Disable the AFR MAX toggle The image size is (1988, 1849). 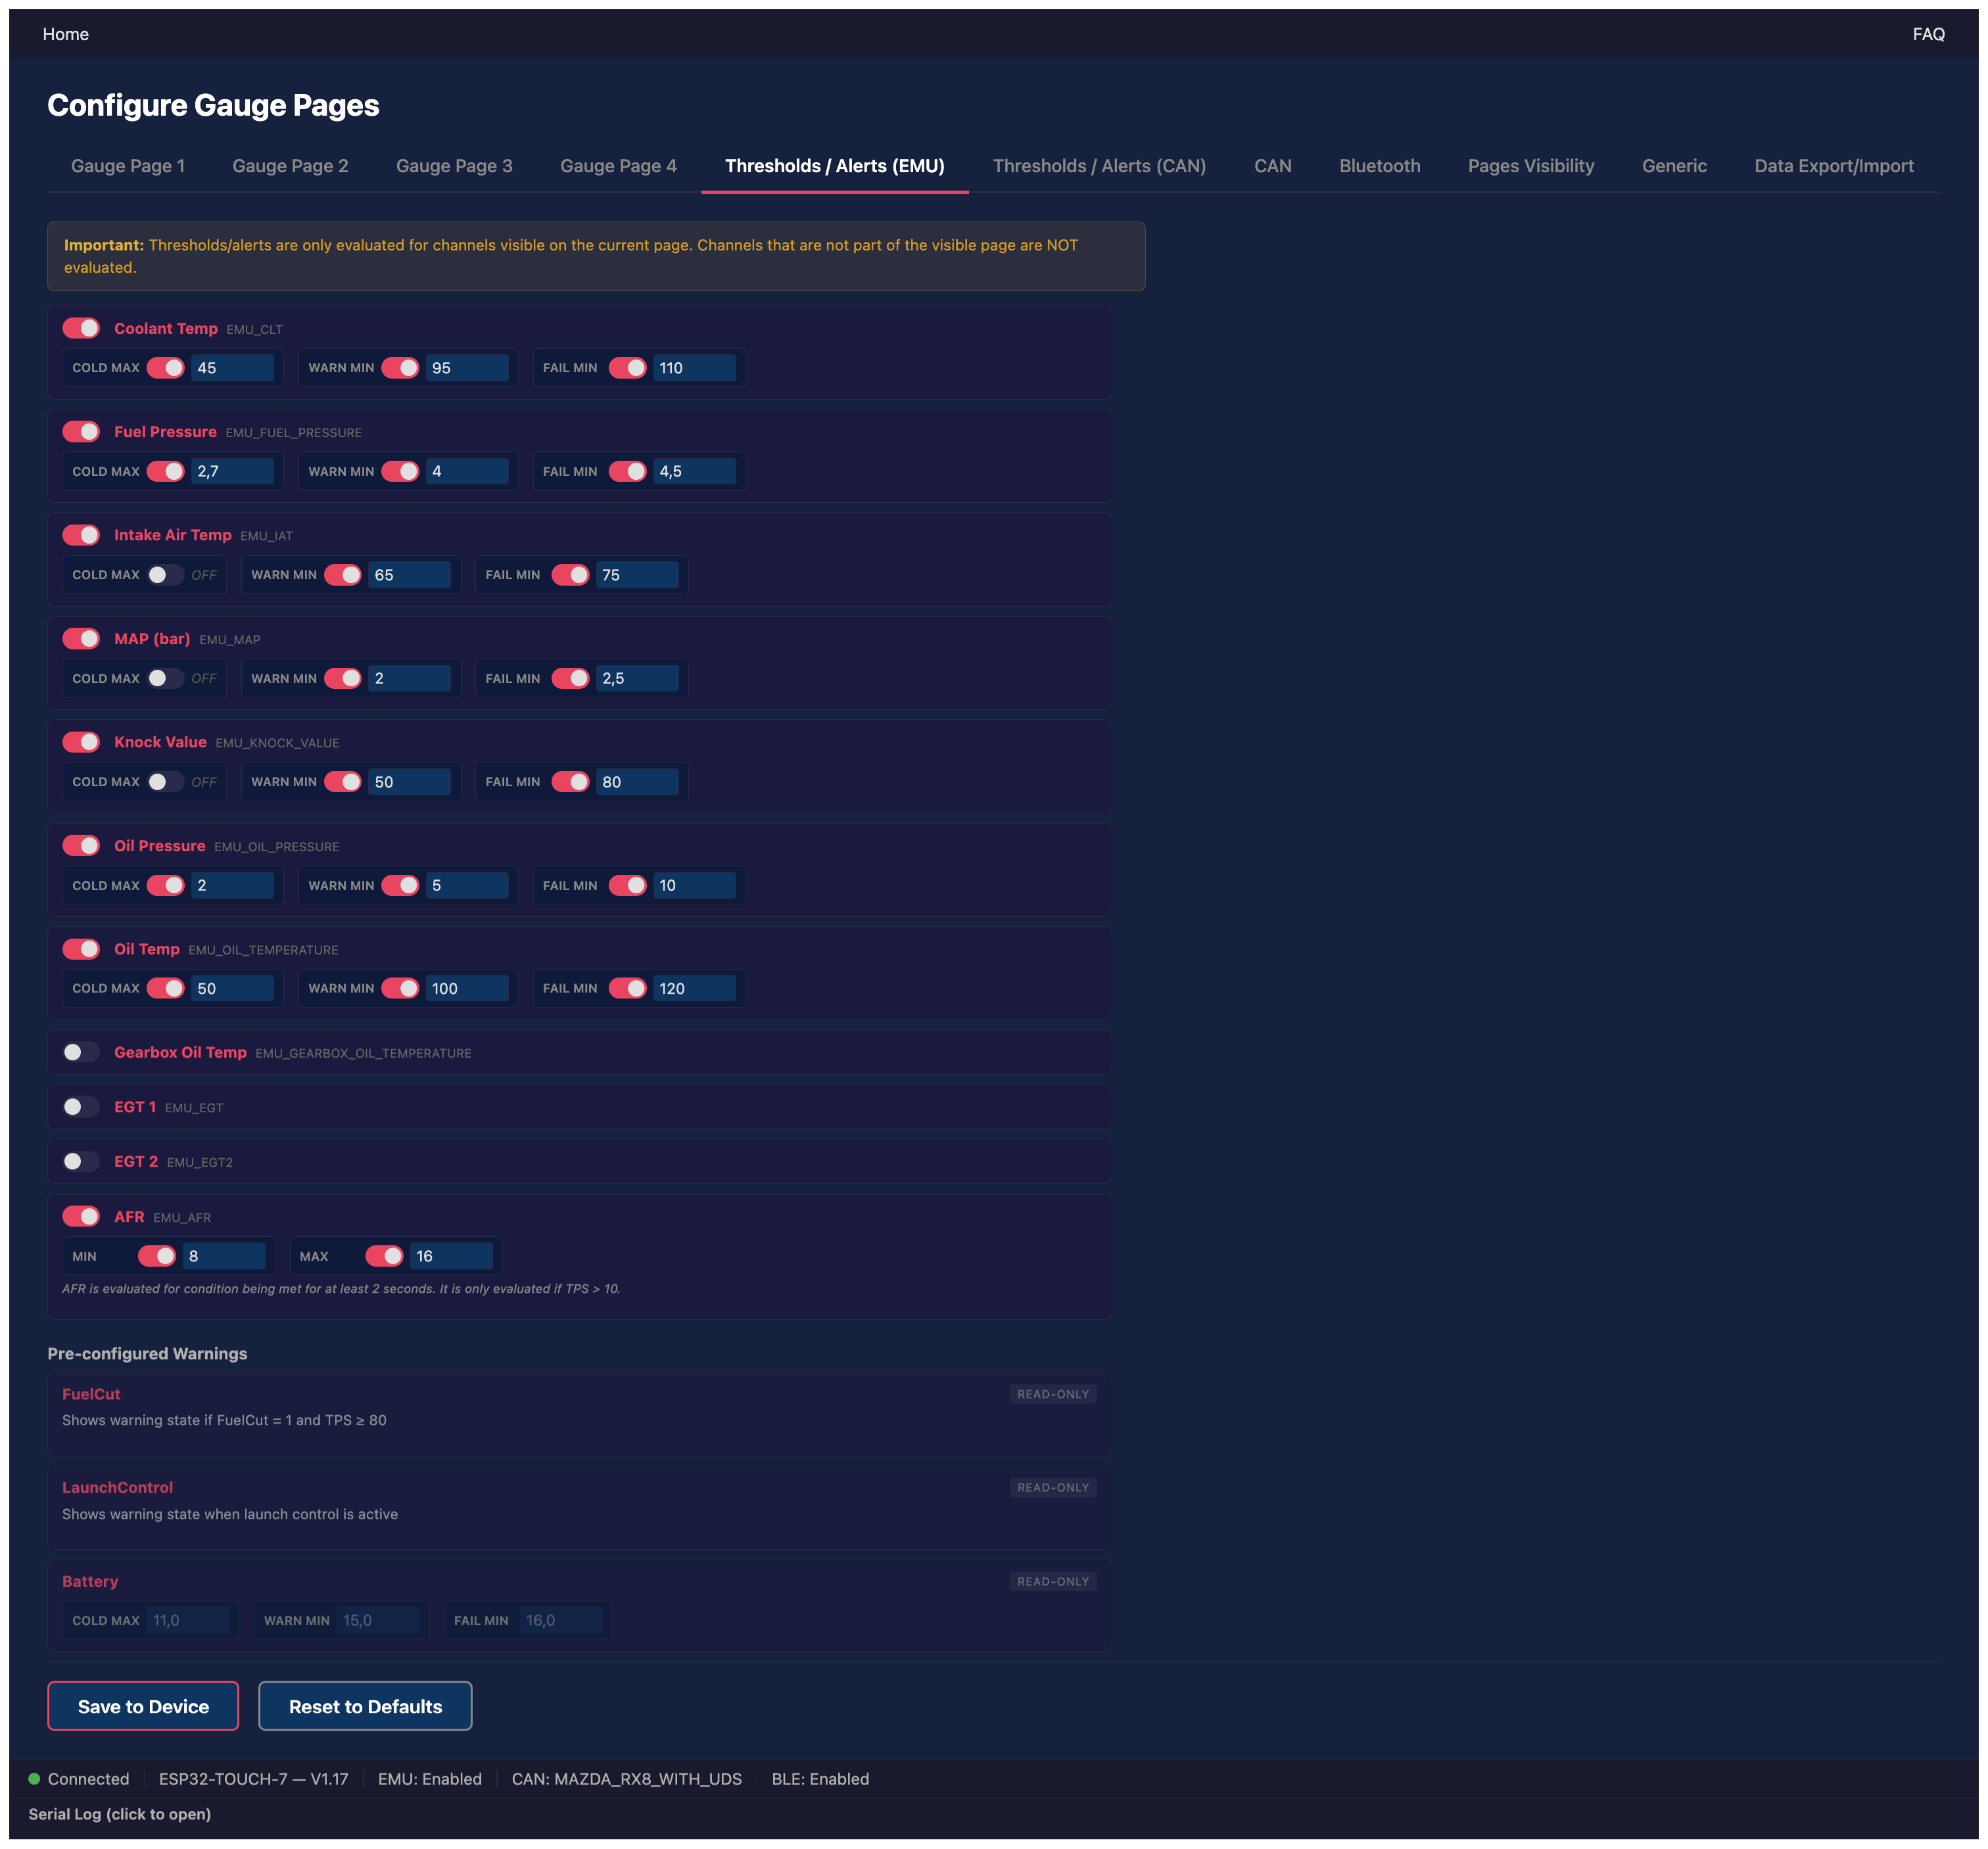pyautogui.click(x=384, y=1256)
